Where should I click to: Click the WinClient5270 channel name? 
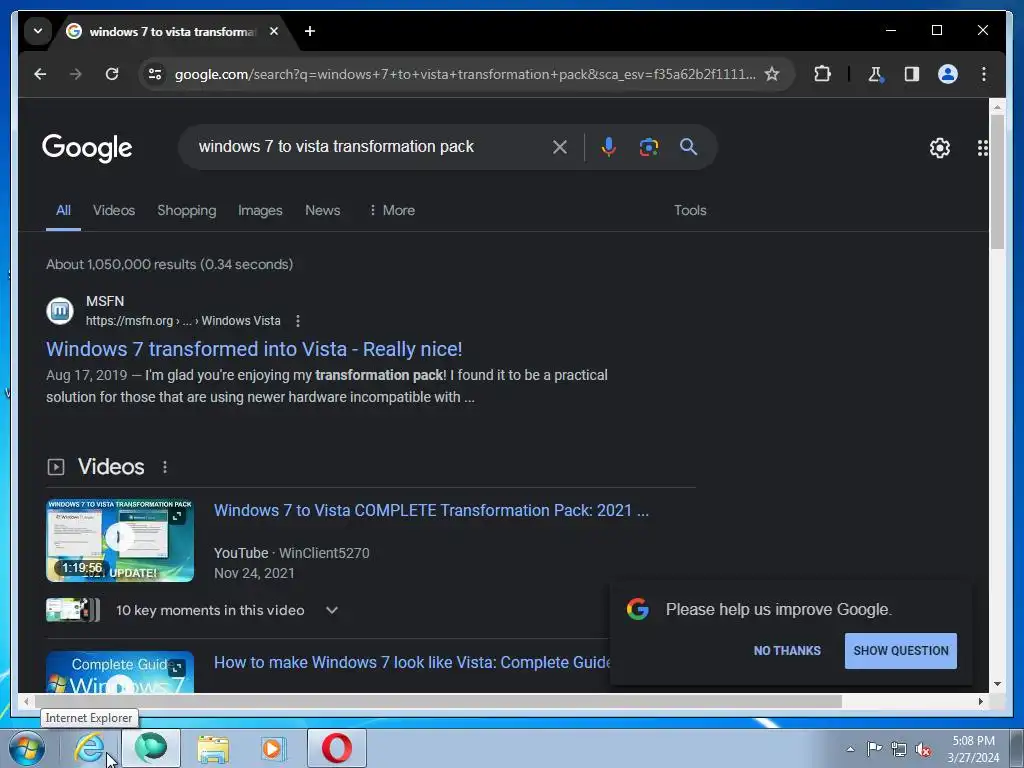(x=324, y=553)
